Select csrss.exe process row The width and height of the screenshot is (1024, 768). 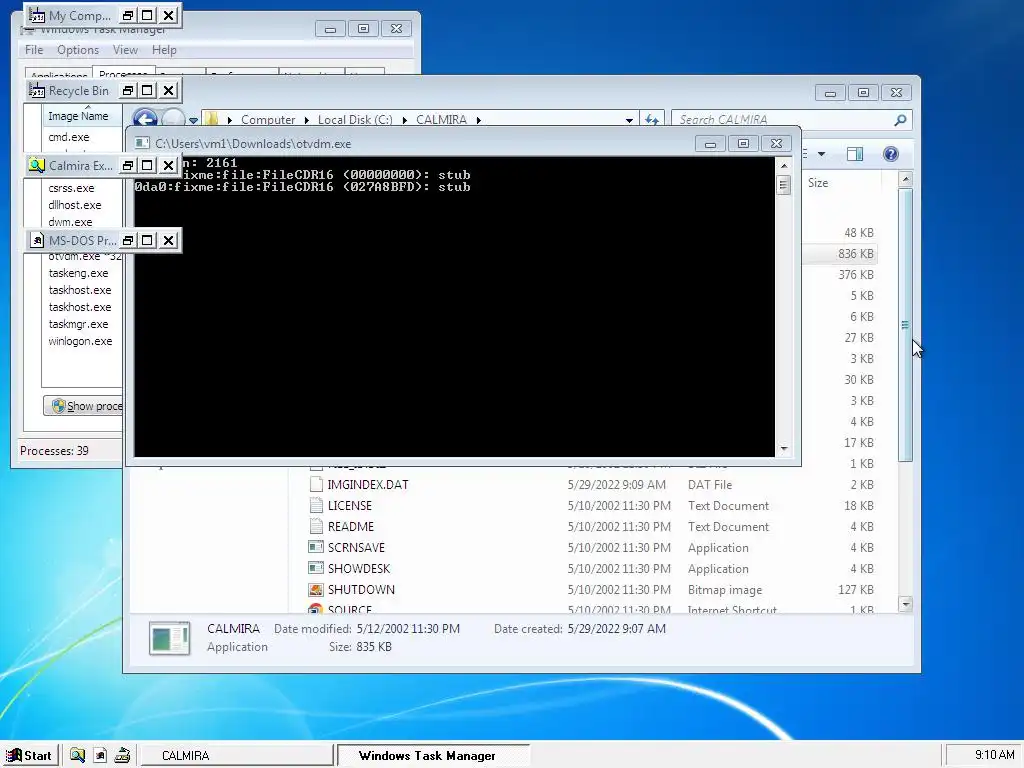pyautogui.click(x=71, y=188)
